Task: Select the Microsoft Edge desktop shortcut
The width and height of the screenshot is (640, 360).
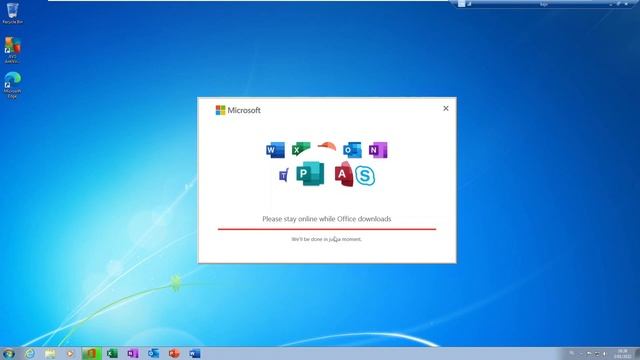Action: click(x=12, y=85)
